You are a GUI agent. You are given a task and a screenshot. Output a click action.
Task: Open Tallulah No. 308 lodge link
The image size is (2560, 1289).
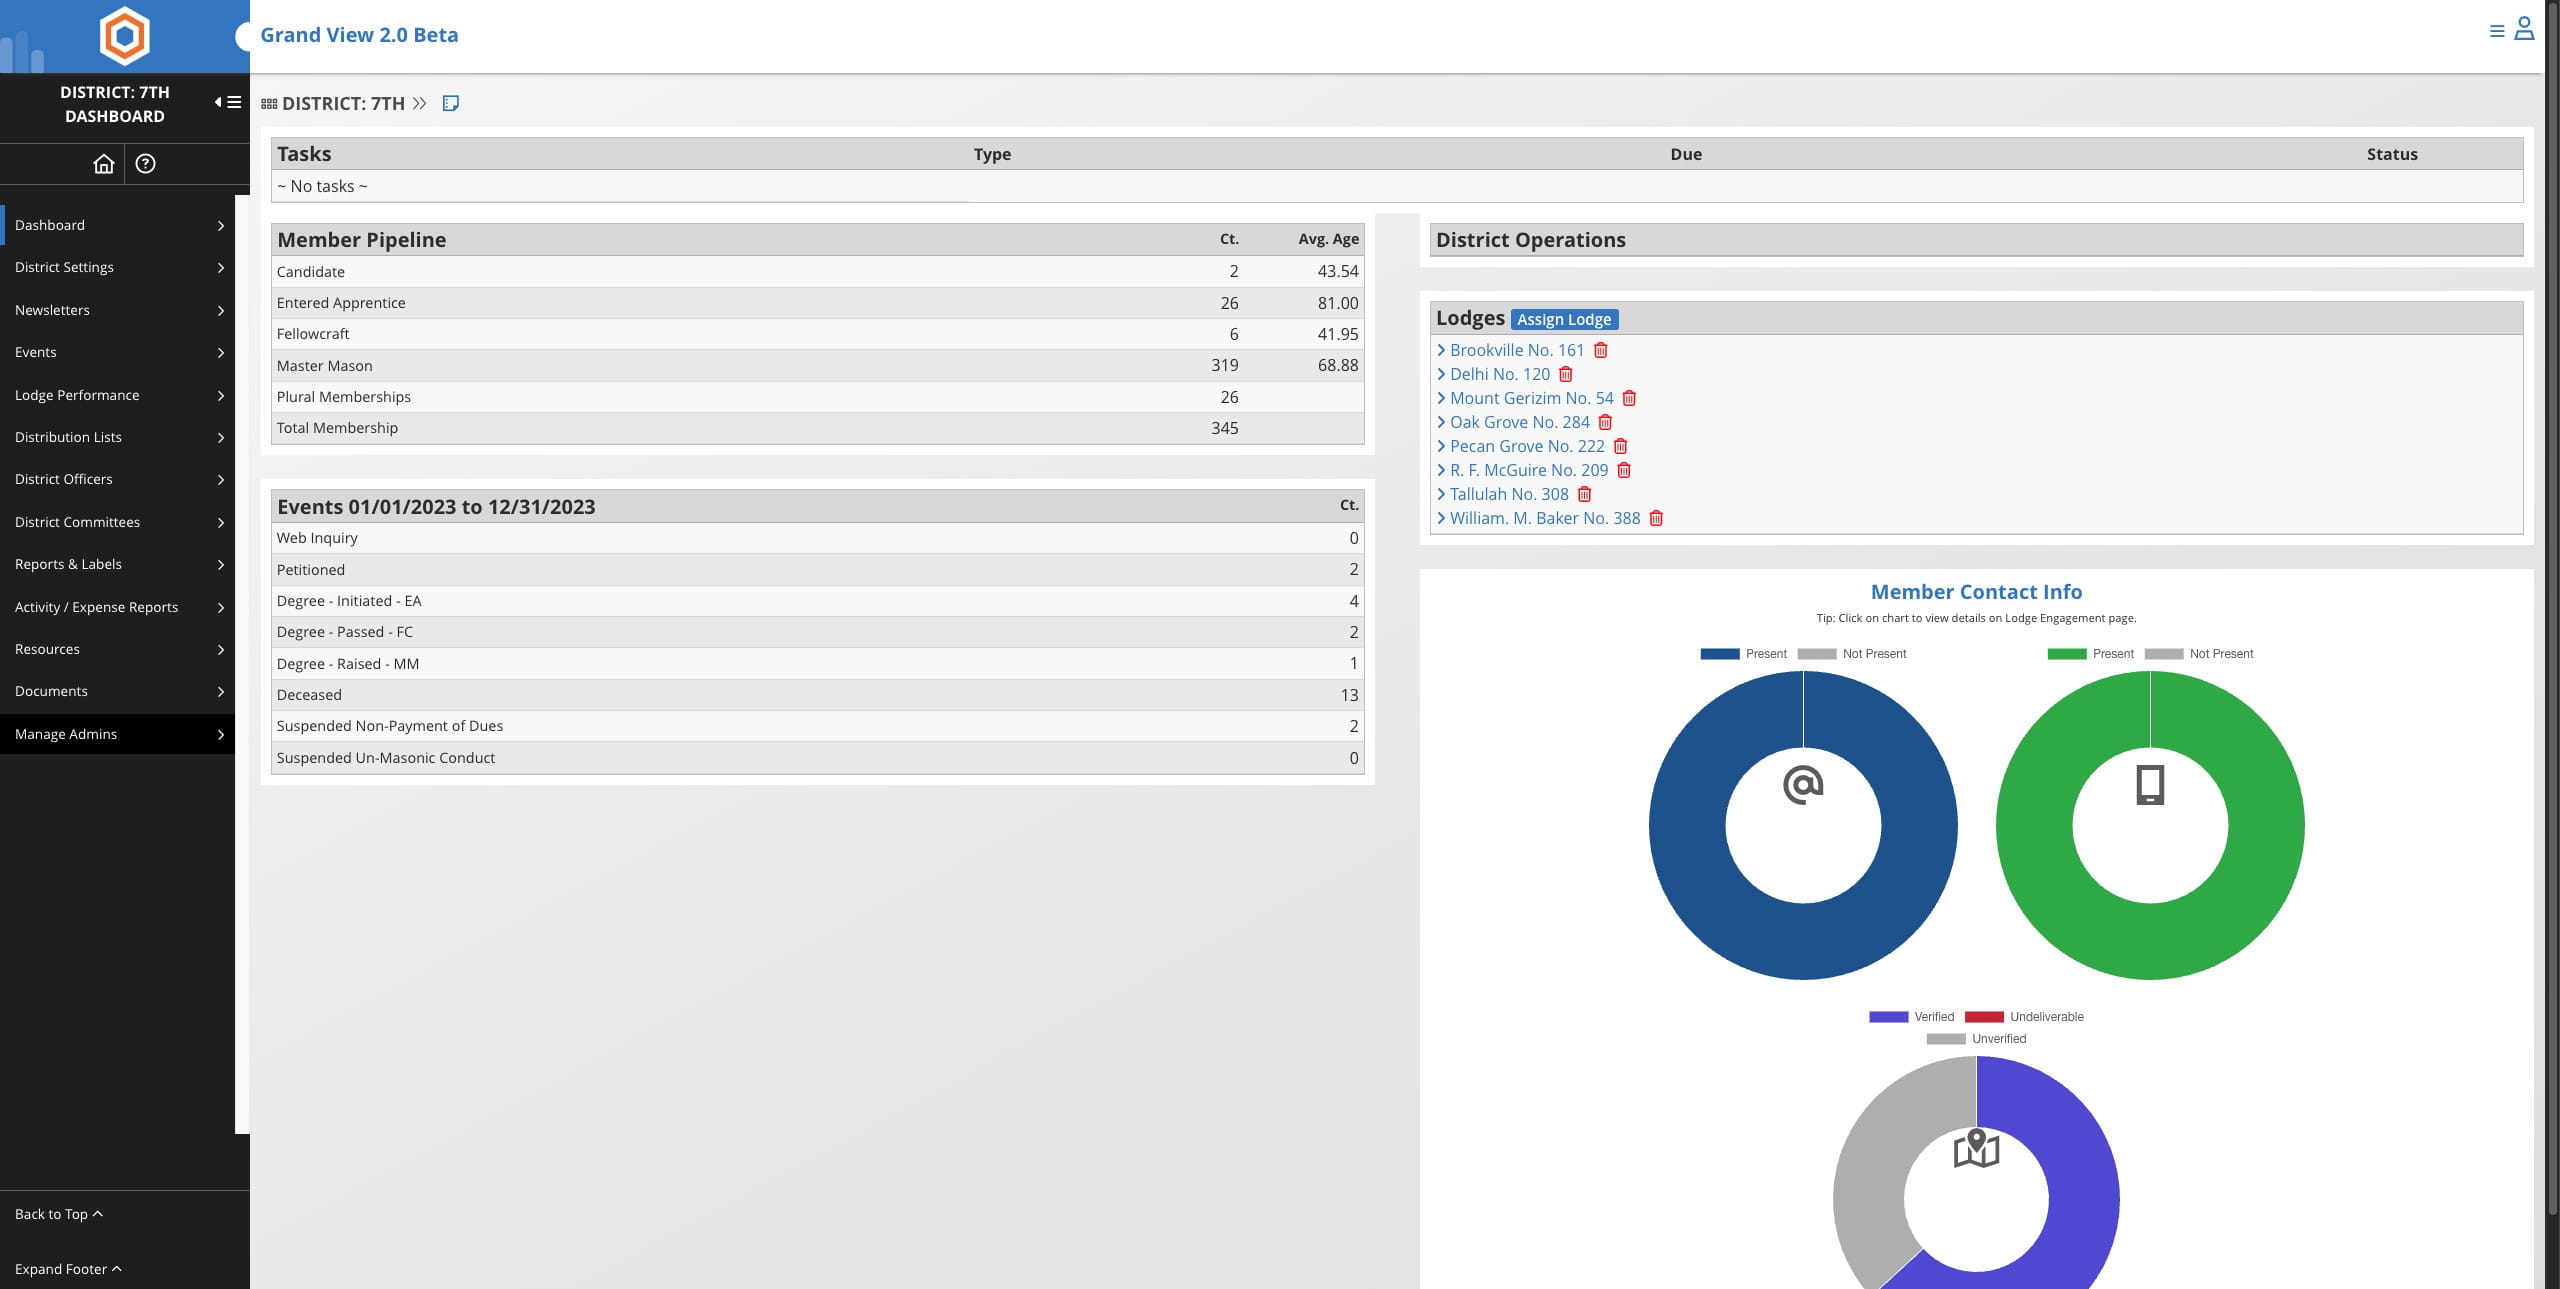tap(1509, 494)
